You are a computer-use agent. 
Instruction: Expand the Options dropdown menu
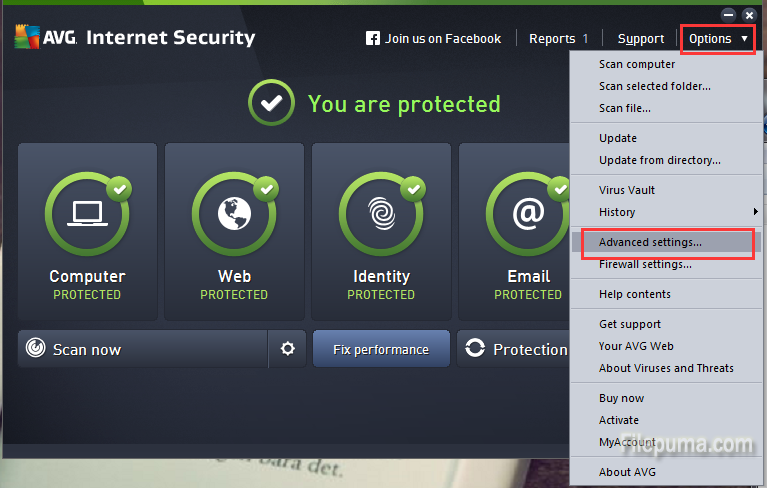[718, 39]
